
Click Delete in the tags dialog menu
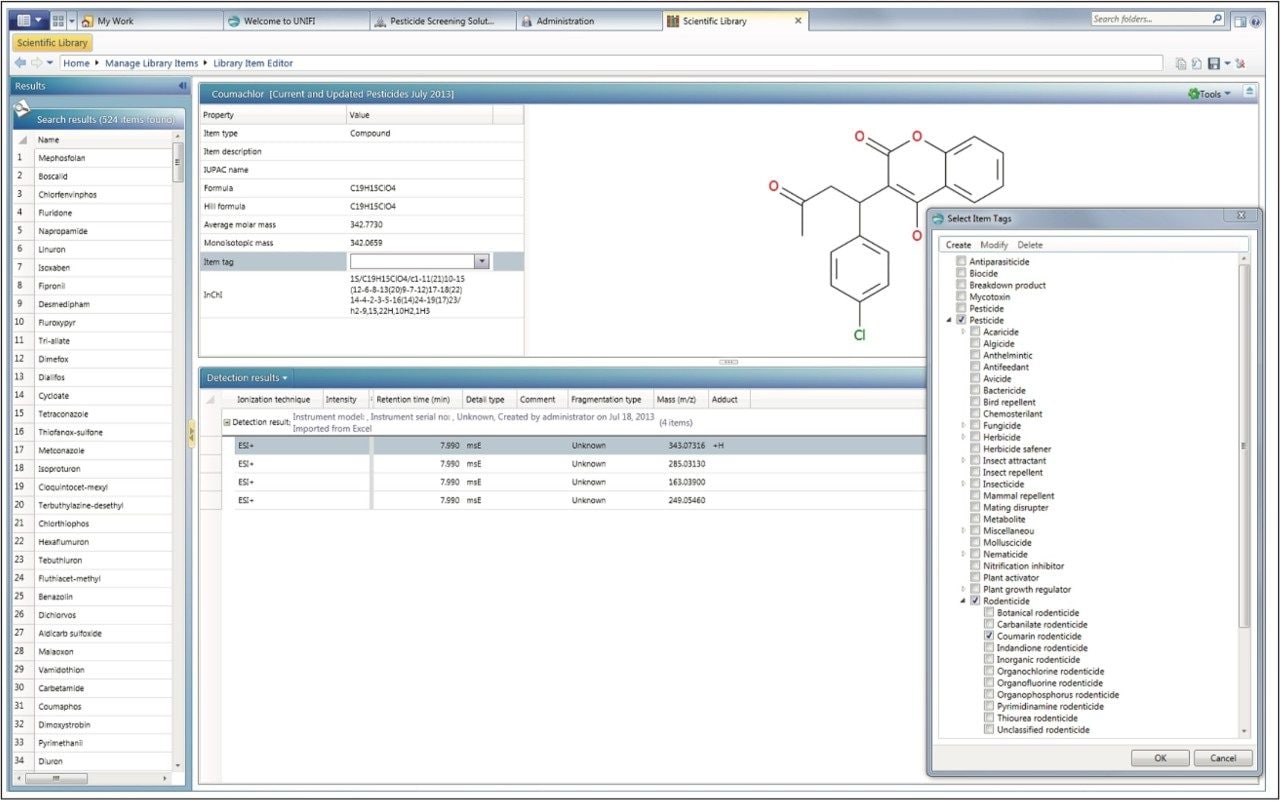click(1030, 245)
